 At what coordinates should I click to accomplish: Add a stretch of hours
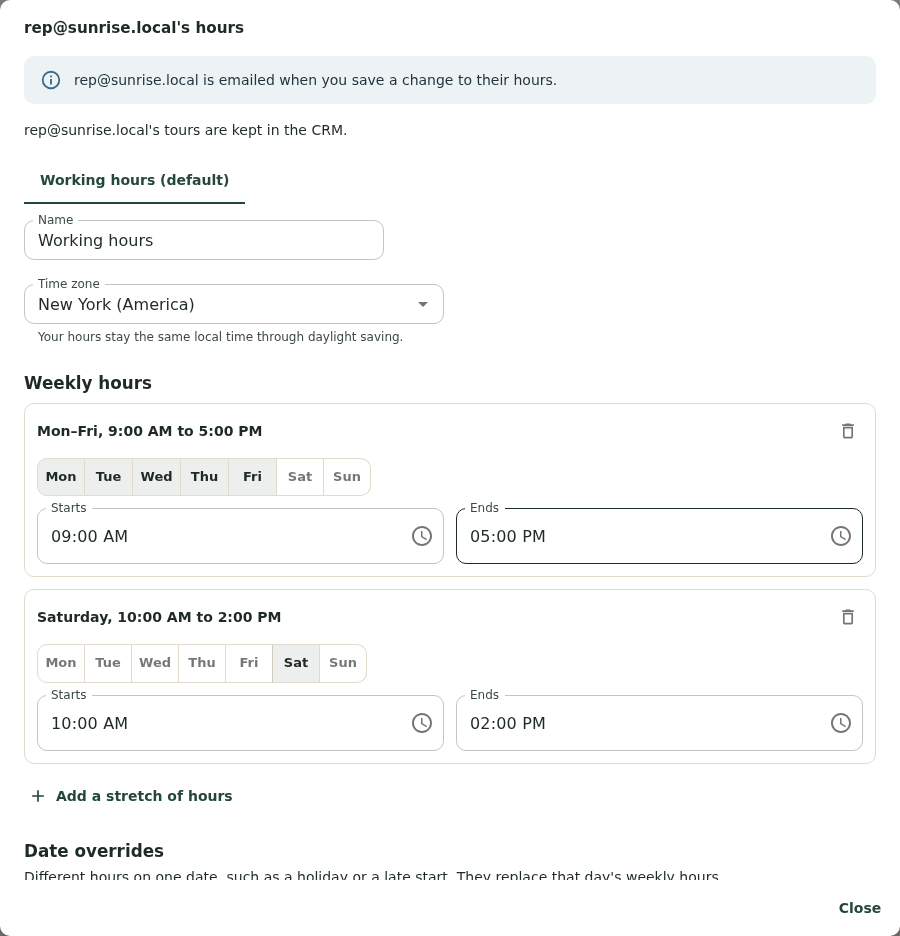(x=131, y=796)
